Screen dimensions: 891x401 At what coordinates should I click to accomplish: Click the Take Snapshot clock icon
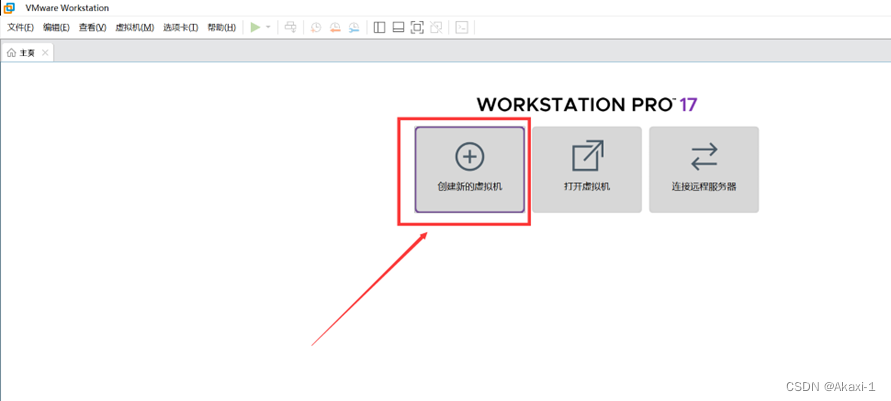click(x=316, y=27)
